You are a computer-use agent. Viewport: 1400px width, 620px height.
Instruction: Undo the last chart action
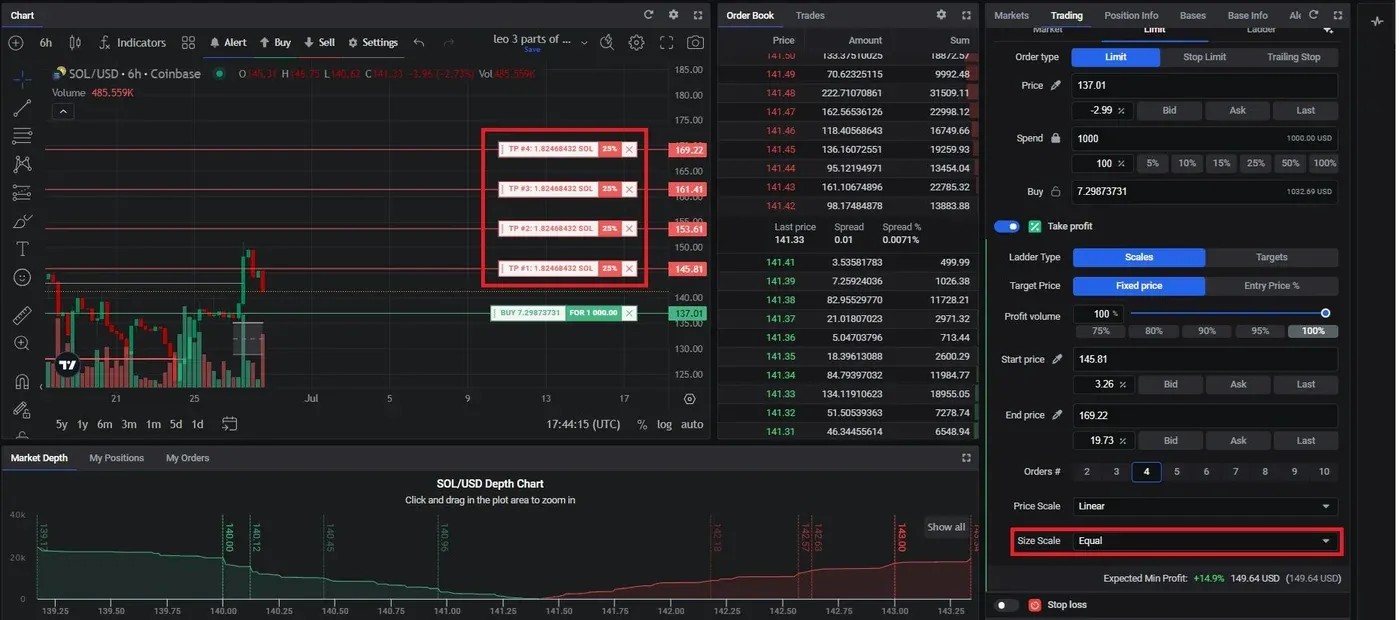point(419,43)
